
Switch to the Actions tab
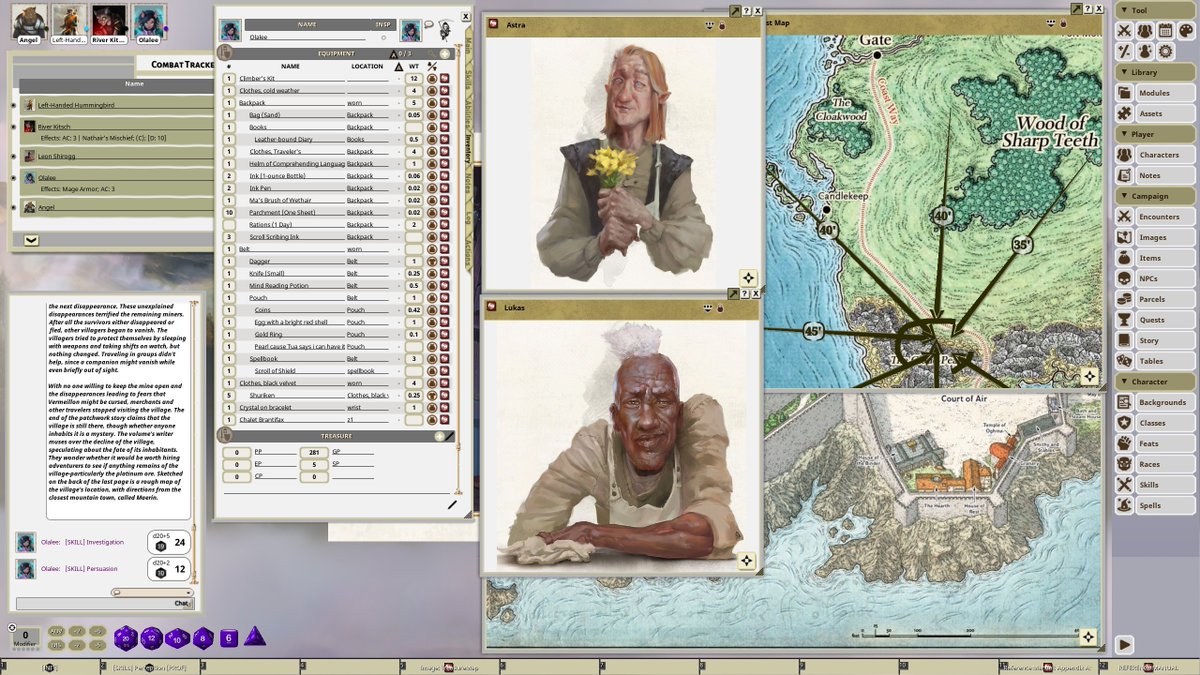click(x=467, y=252)
